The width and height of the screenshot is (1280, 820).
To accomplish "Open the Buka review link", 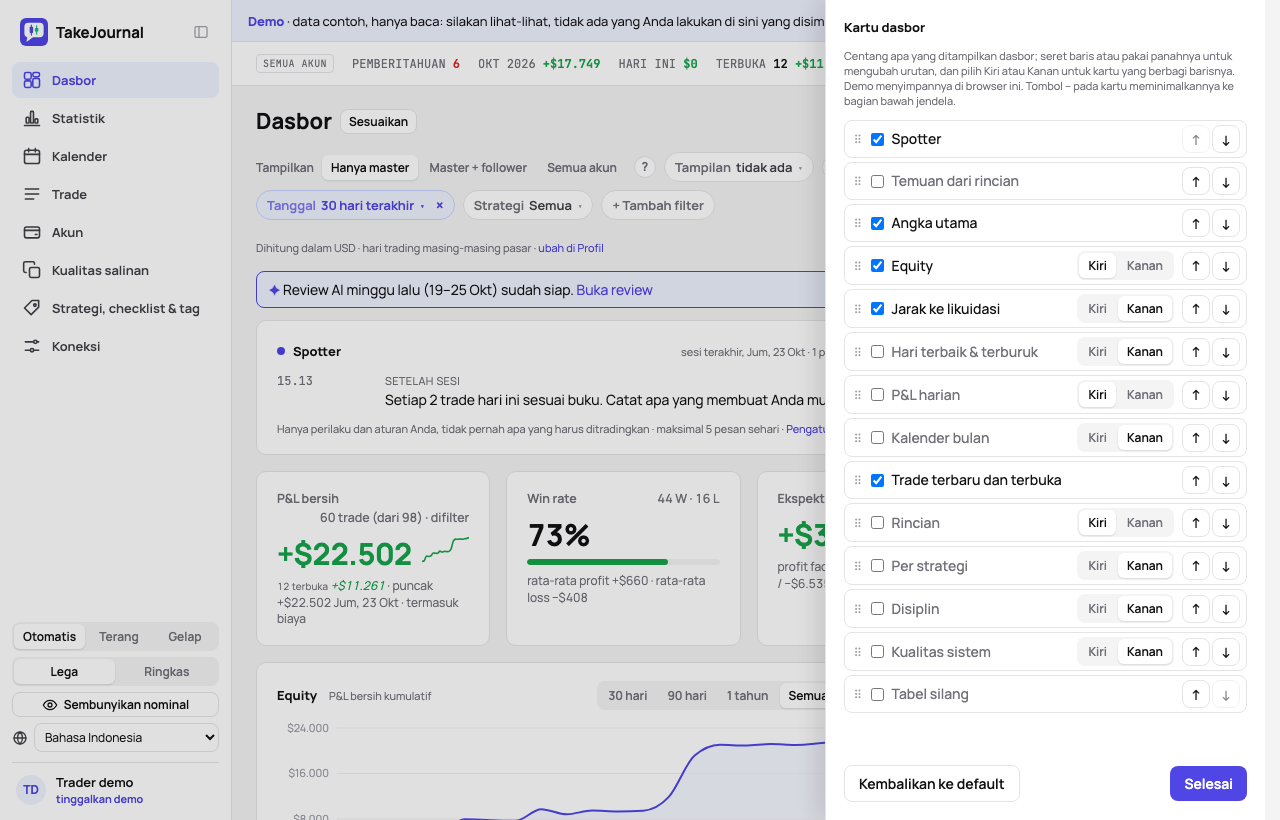I will click(x=614, y=290).
